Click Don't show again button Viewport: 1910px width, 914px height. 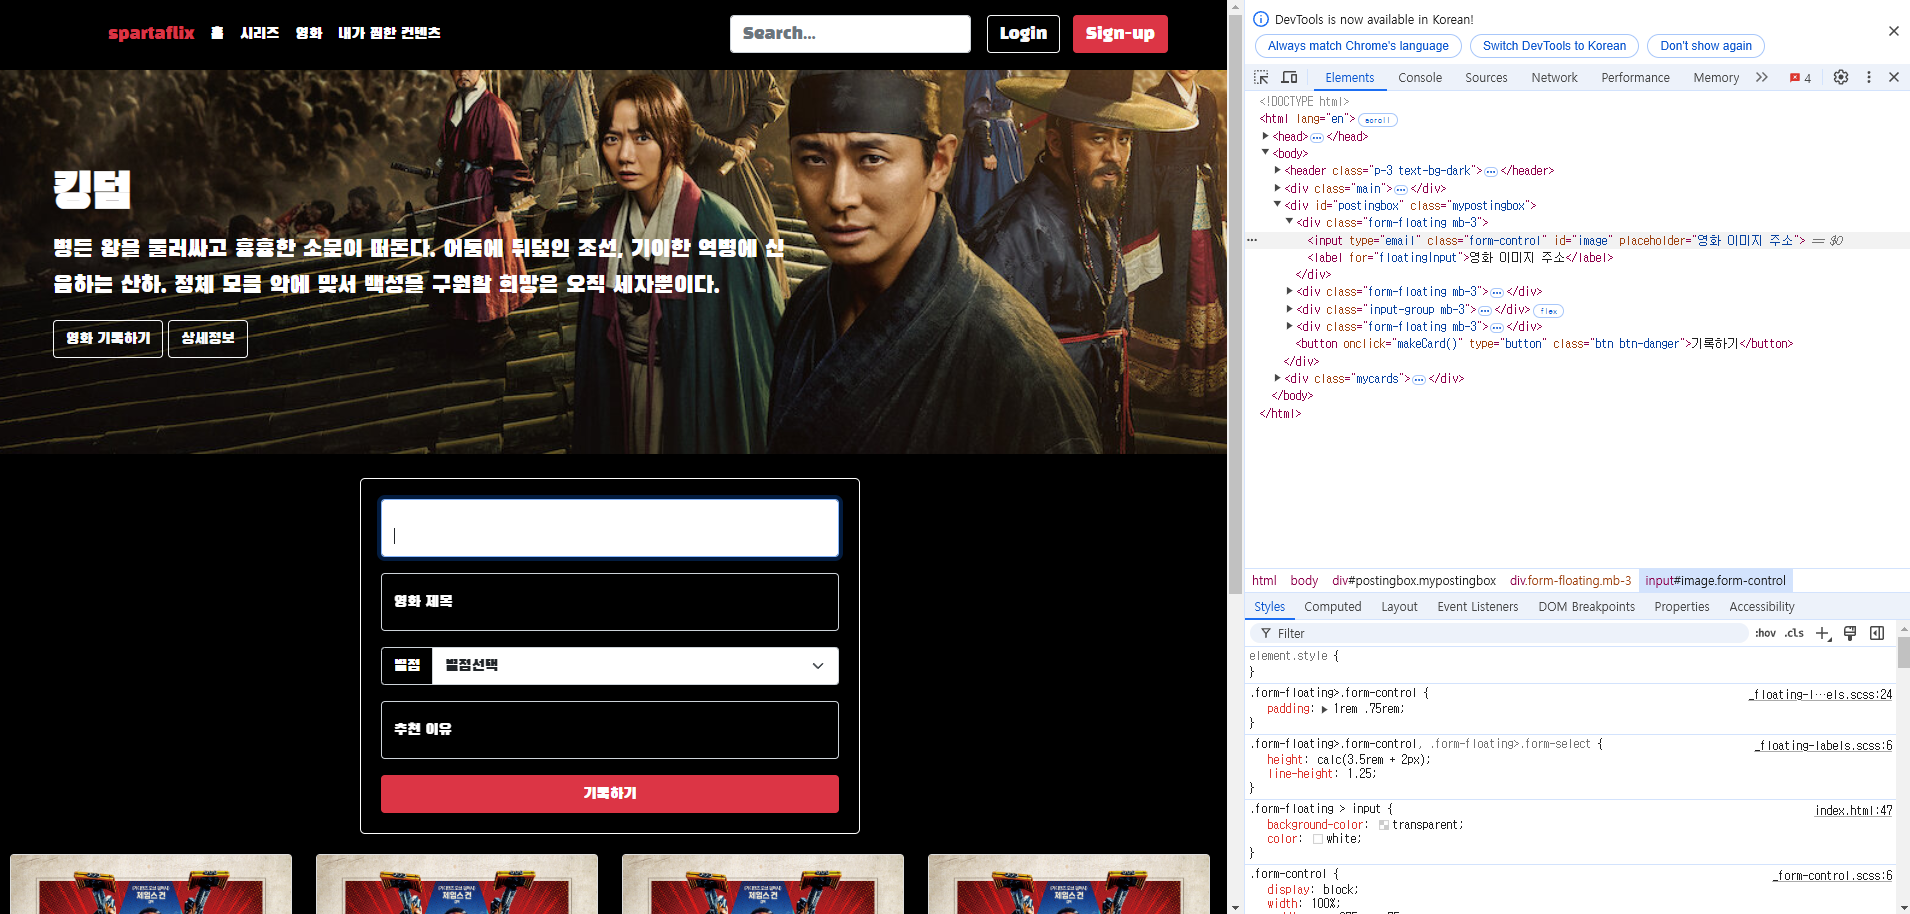[1706, 46]
